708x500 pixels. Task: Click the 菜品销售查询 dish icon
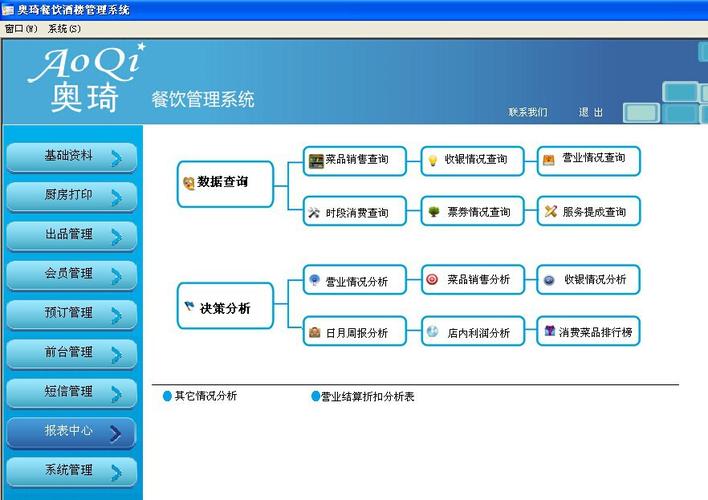(316, 160)
